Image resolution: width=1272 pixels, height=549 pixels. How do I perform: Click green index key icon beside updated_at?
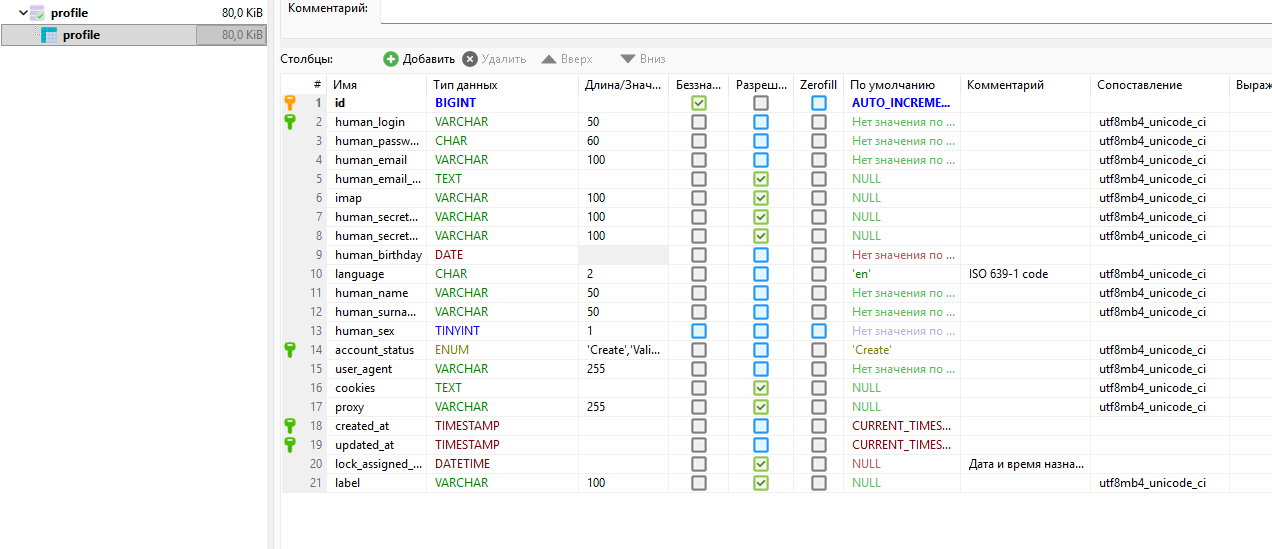coord(290,445)
